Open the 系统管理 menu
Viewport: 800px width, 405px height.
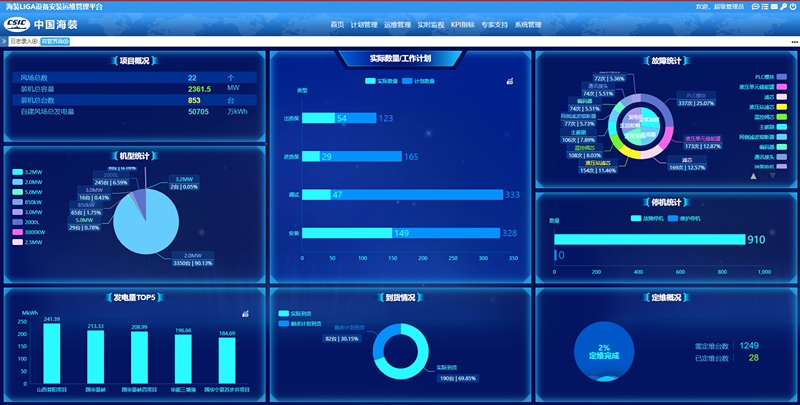tap(528, 24)
